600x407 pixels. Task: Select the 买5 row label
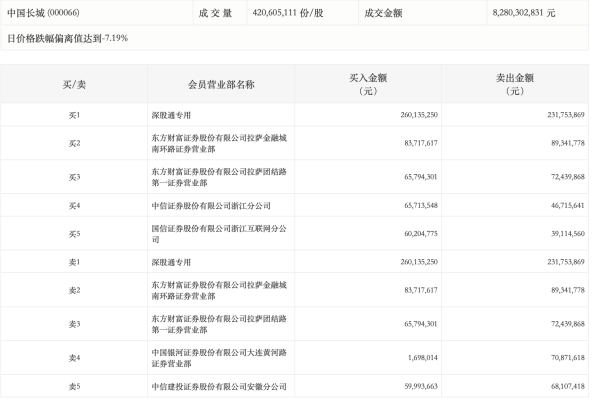click(x=74, y=234)
